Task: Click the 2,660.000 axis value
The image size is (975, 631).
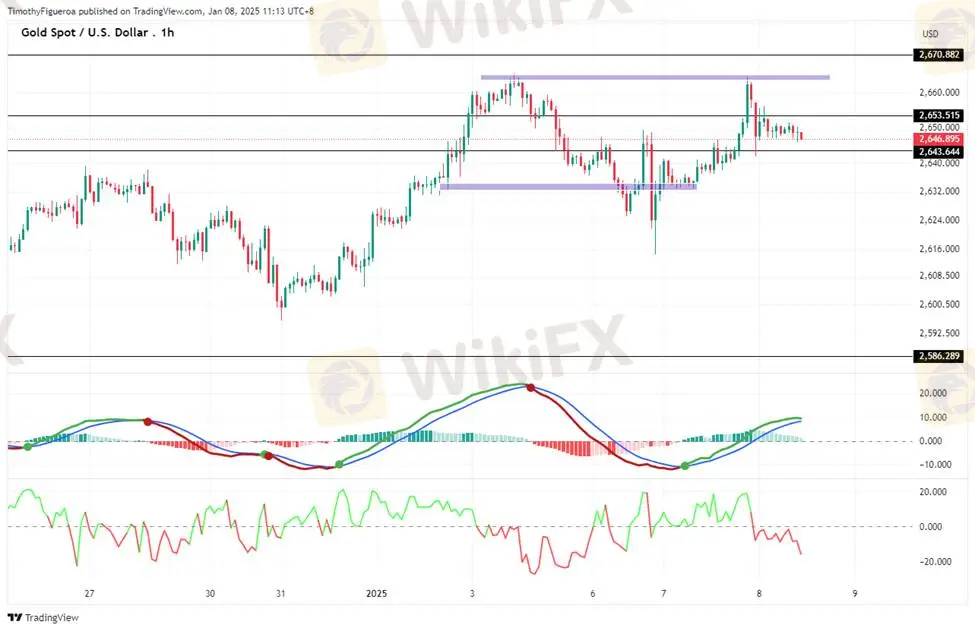Action: click(939, 93)
